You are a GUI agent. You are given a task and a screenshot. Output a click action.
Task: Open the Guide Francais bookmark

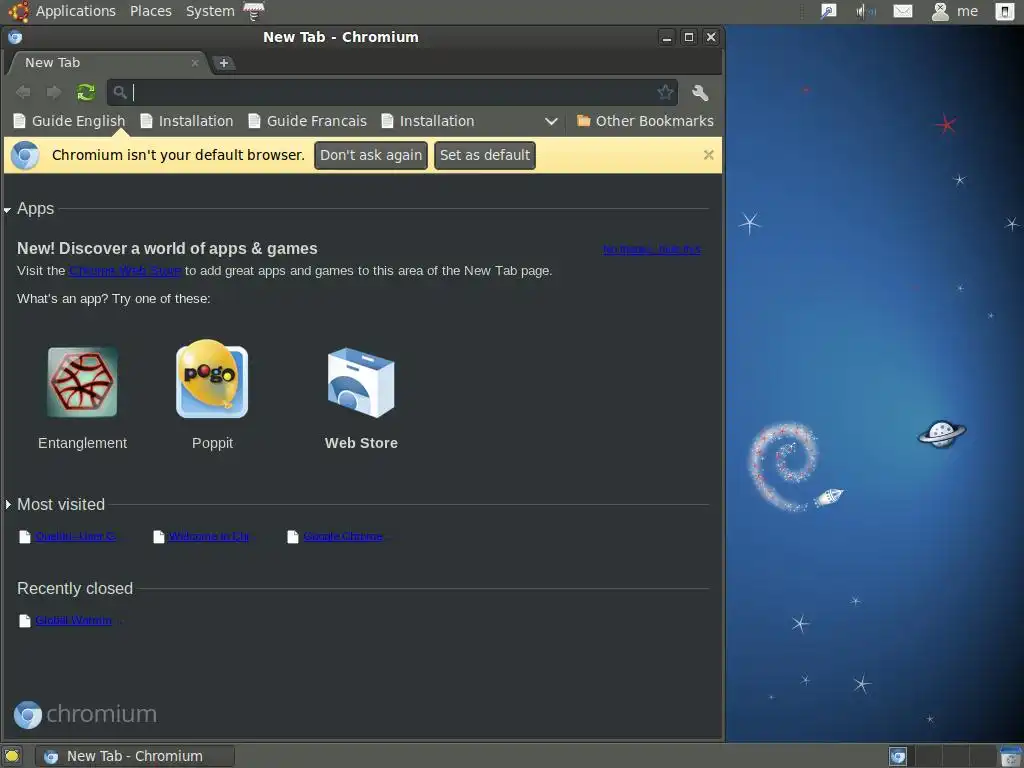(308, 121)
